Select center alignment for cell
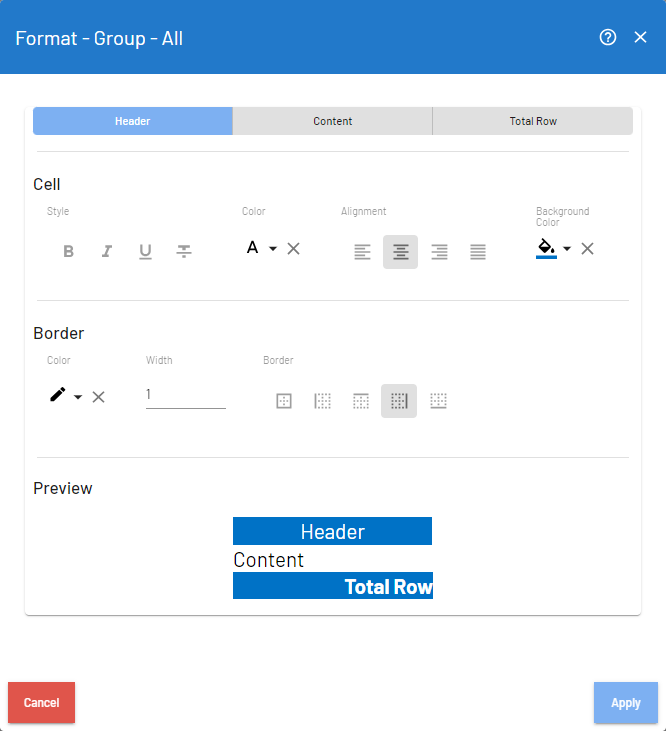666x731 pixels. coord(400,252)
